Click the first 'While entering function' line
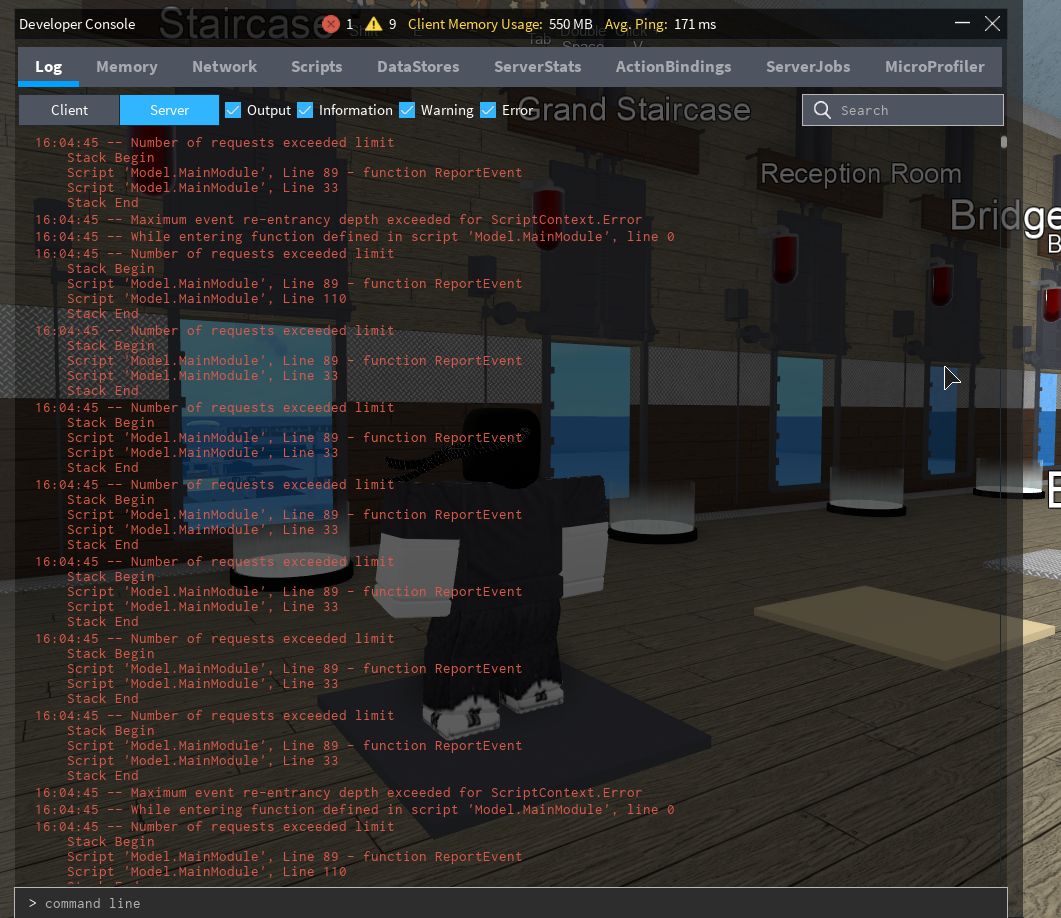 tap(355, 237)
